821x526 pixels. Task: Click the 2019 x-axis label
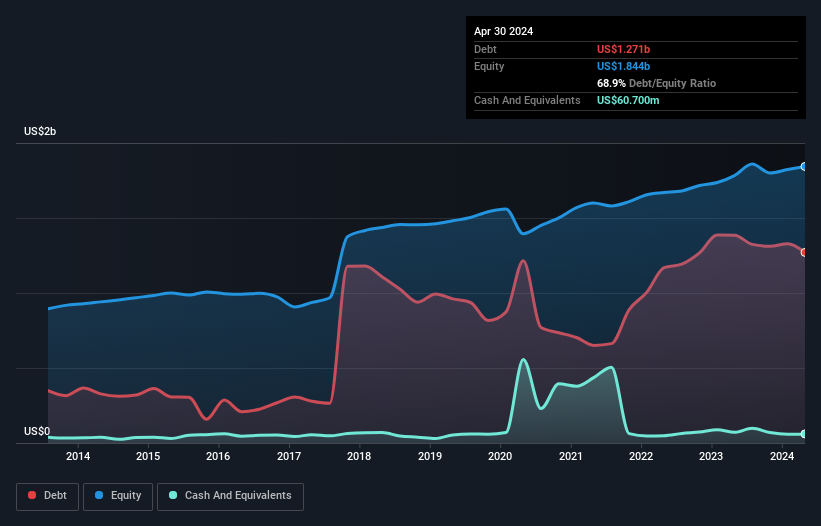click(x=430, y=456)
